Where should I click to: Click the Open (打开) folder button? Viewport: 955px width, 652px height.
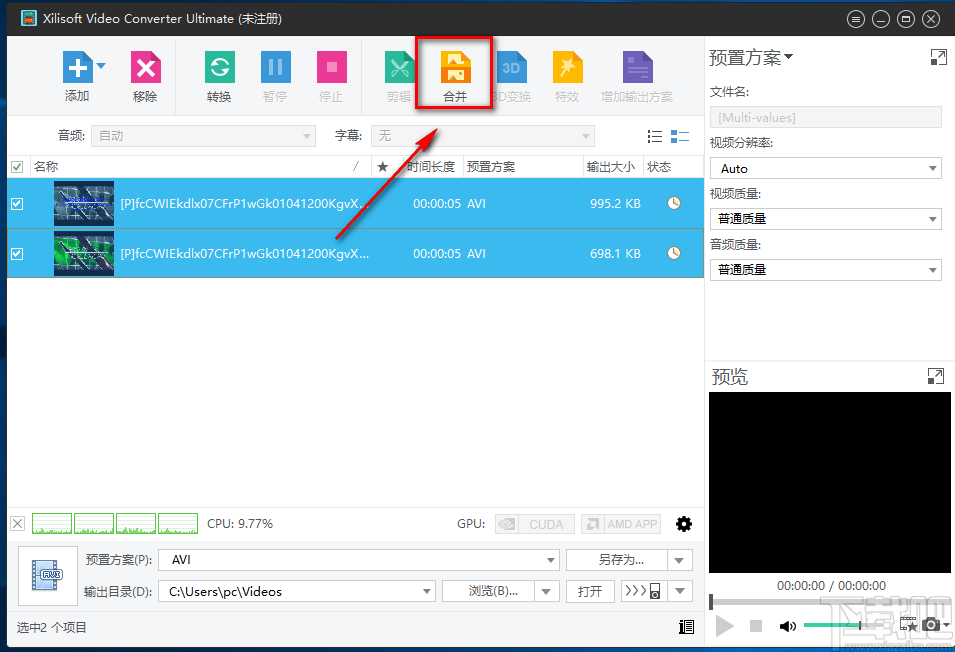click(590, 591)
